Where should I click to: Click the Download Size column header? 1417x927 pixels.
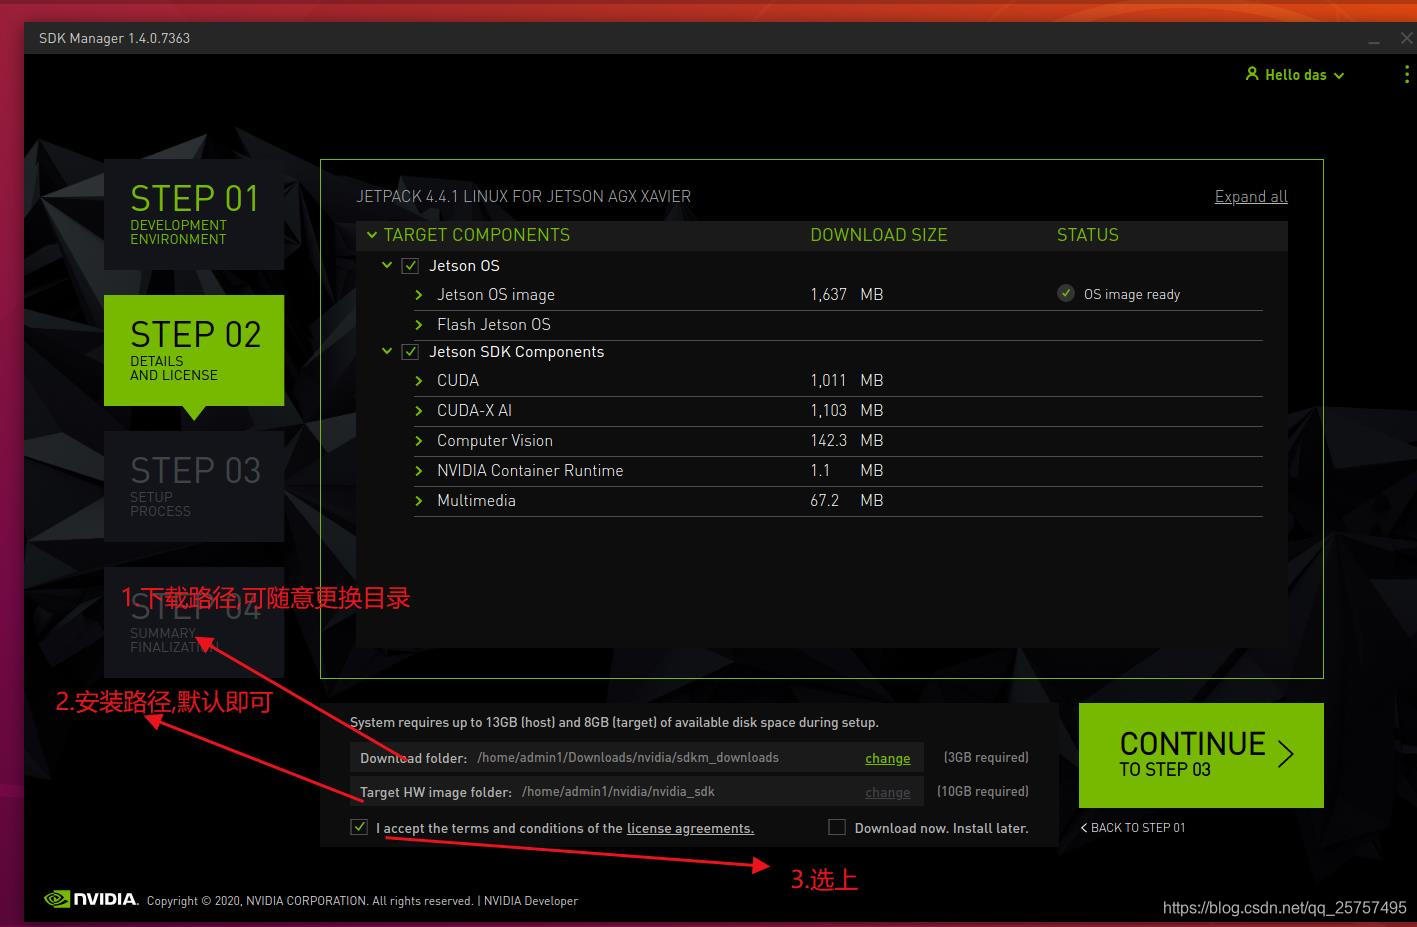click(x=878, y=235)
